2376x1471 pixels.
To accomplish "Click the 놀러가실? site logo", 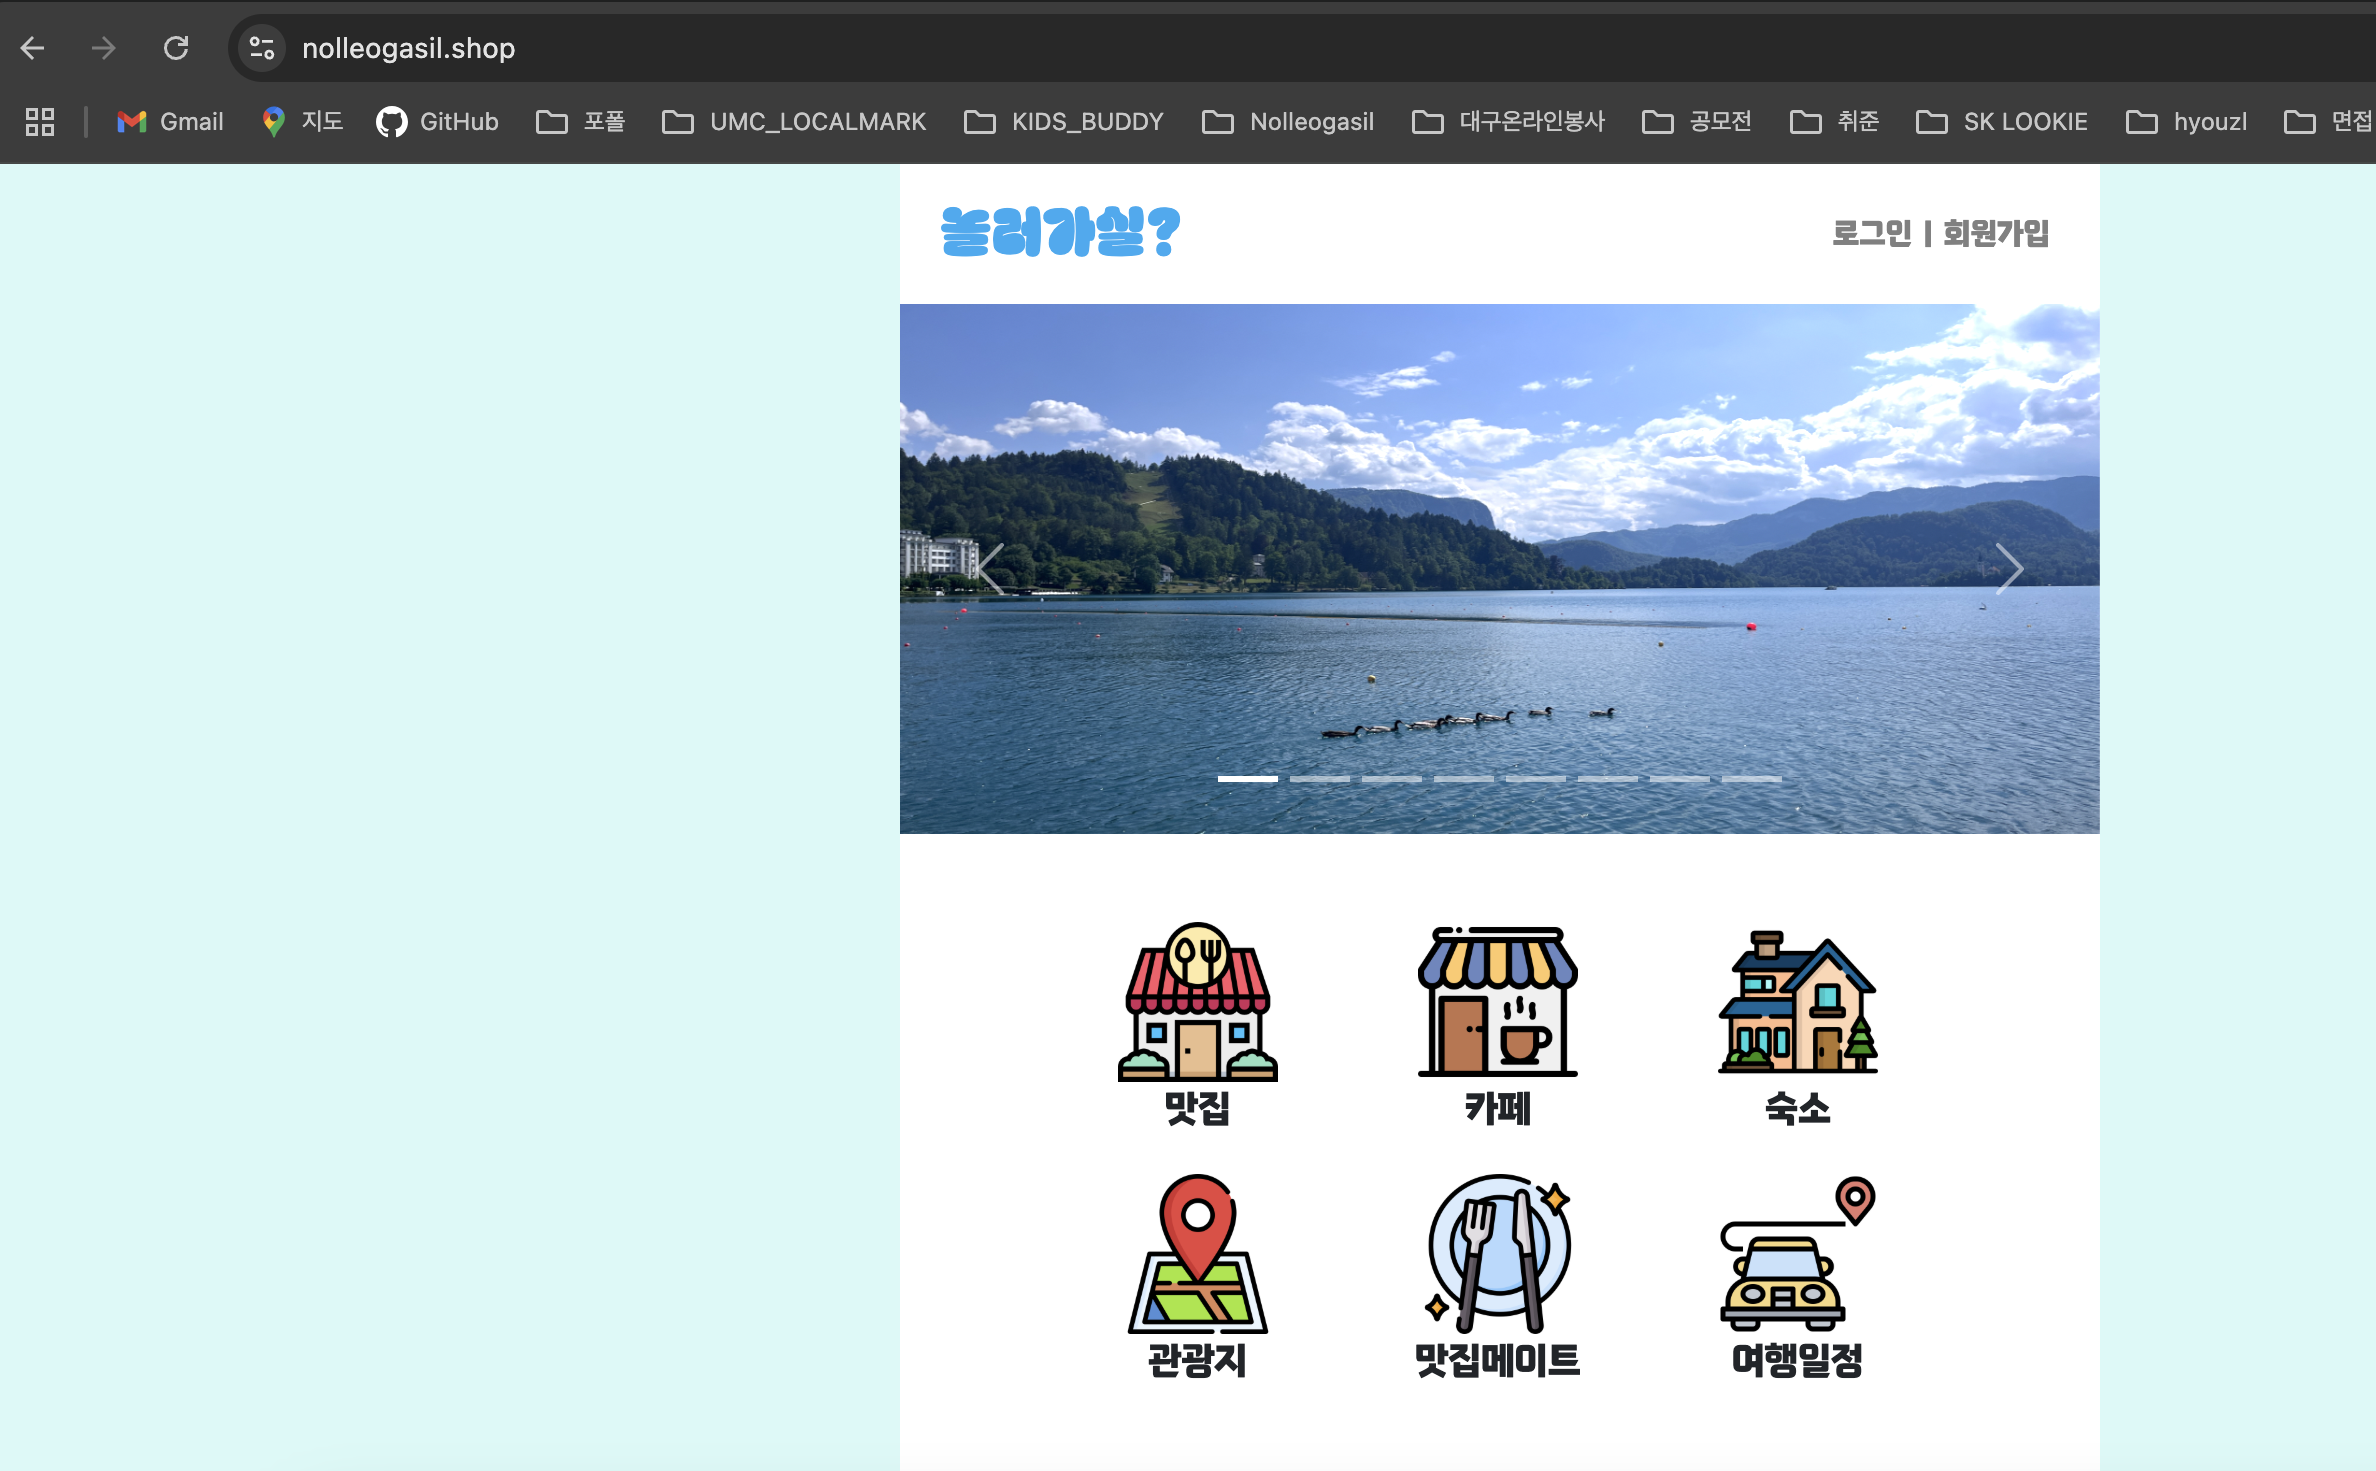I will (x=1060, y=232).
